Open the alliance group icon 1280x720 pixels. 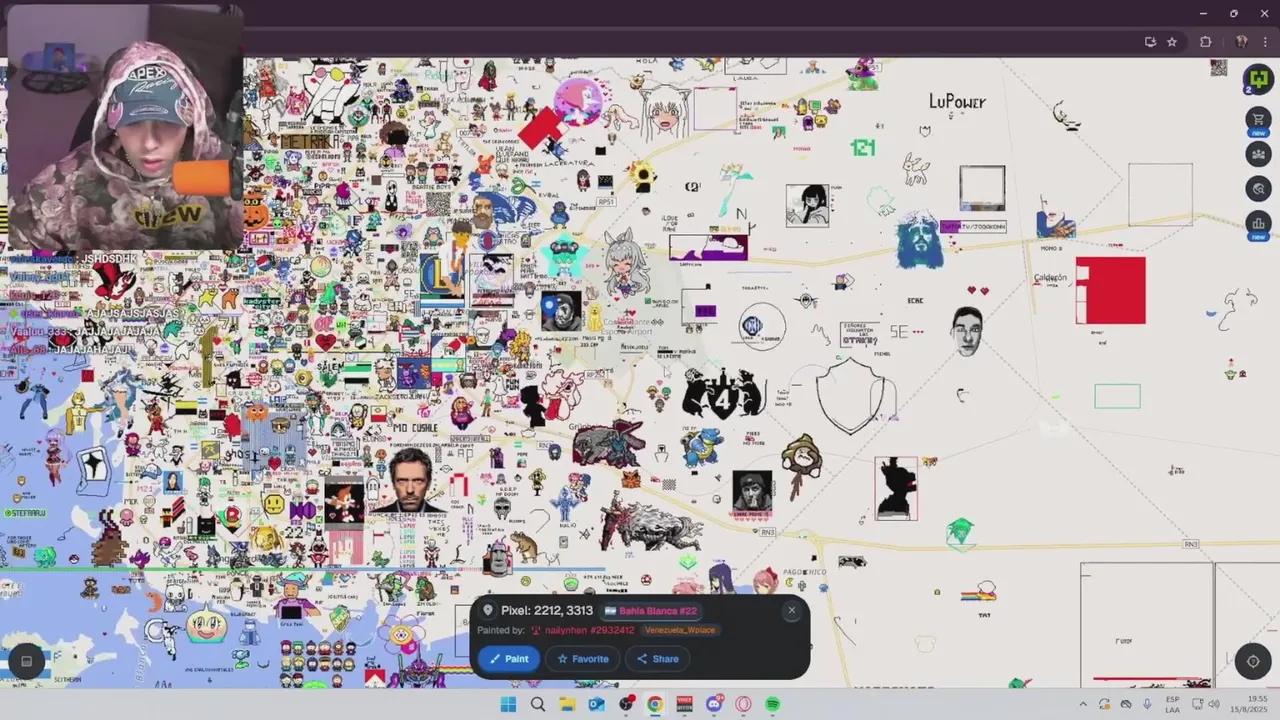(1258, 154)
